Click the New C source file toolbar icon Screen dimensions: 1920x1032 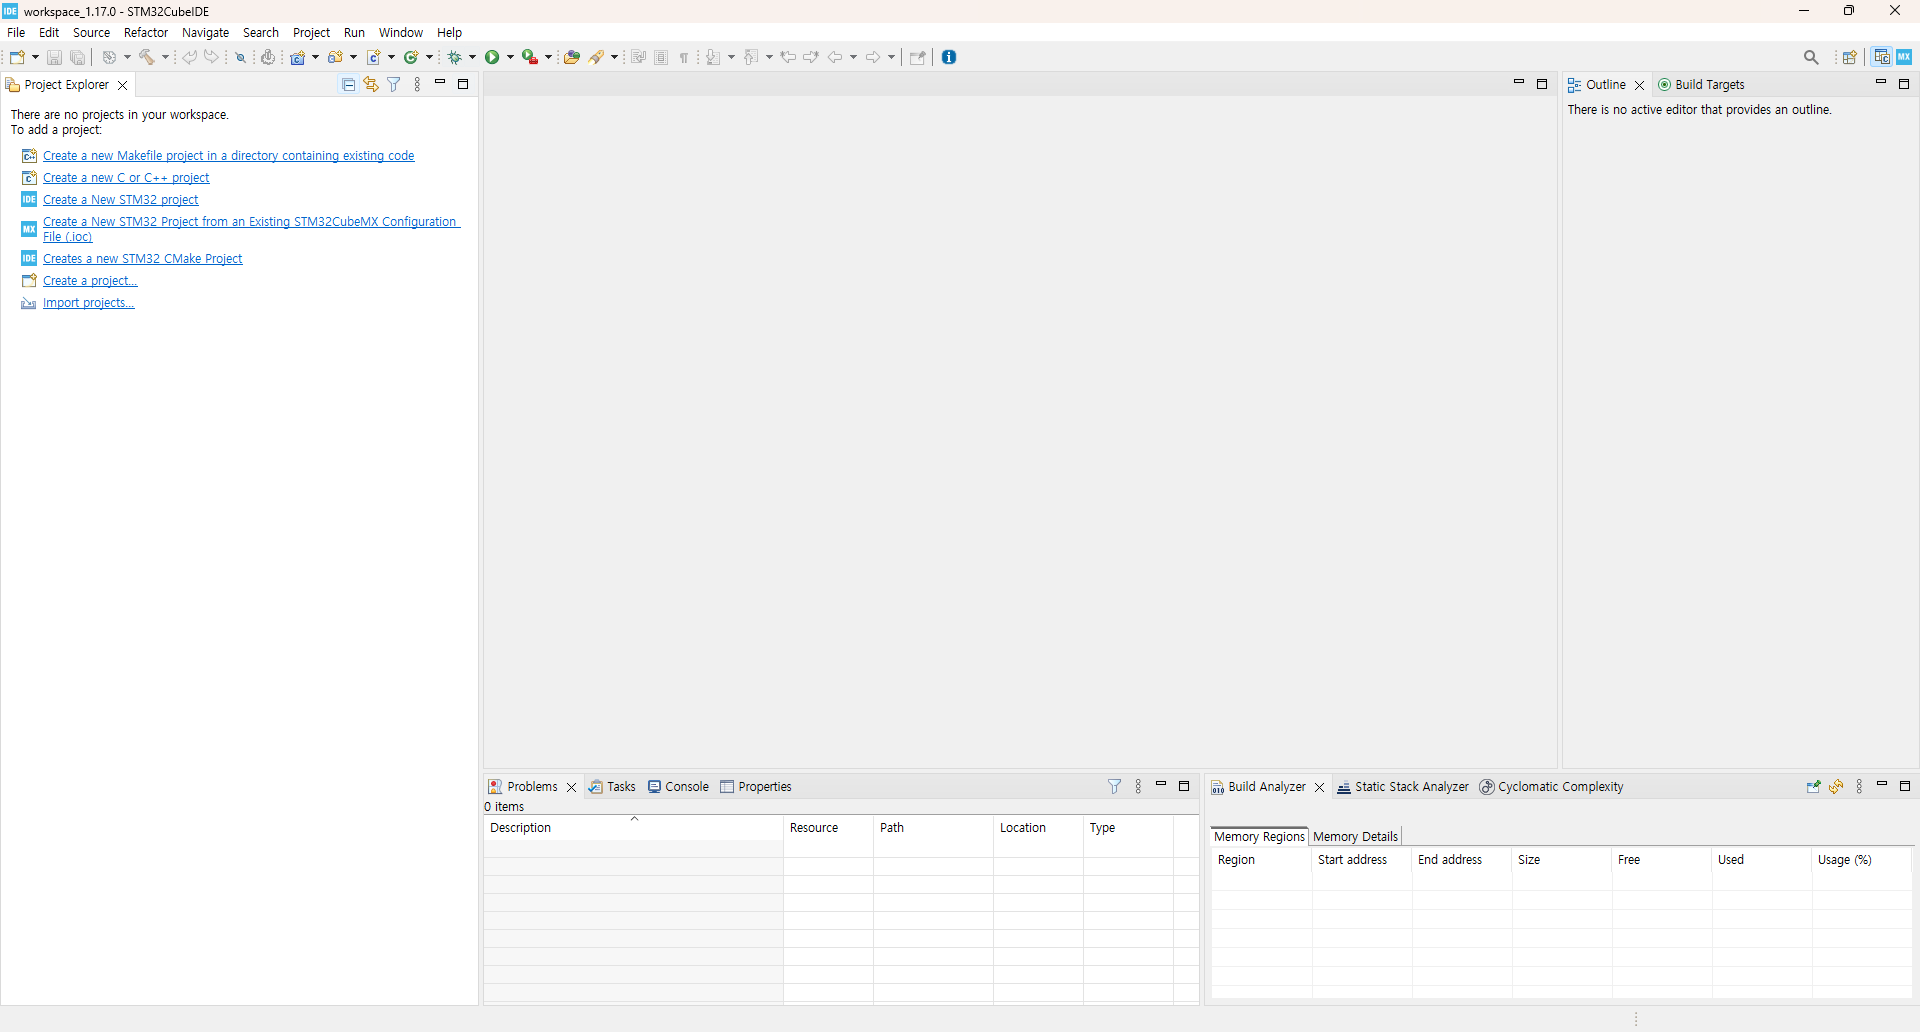click(374, 57)
